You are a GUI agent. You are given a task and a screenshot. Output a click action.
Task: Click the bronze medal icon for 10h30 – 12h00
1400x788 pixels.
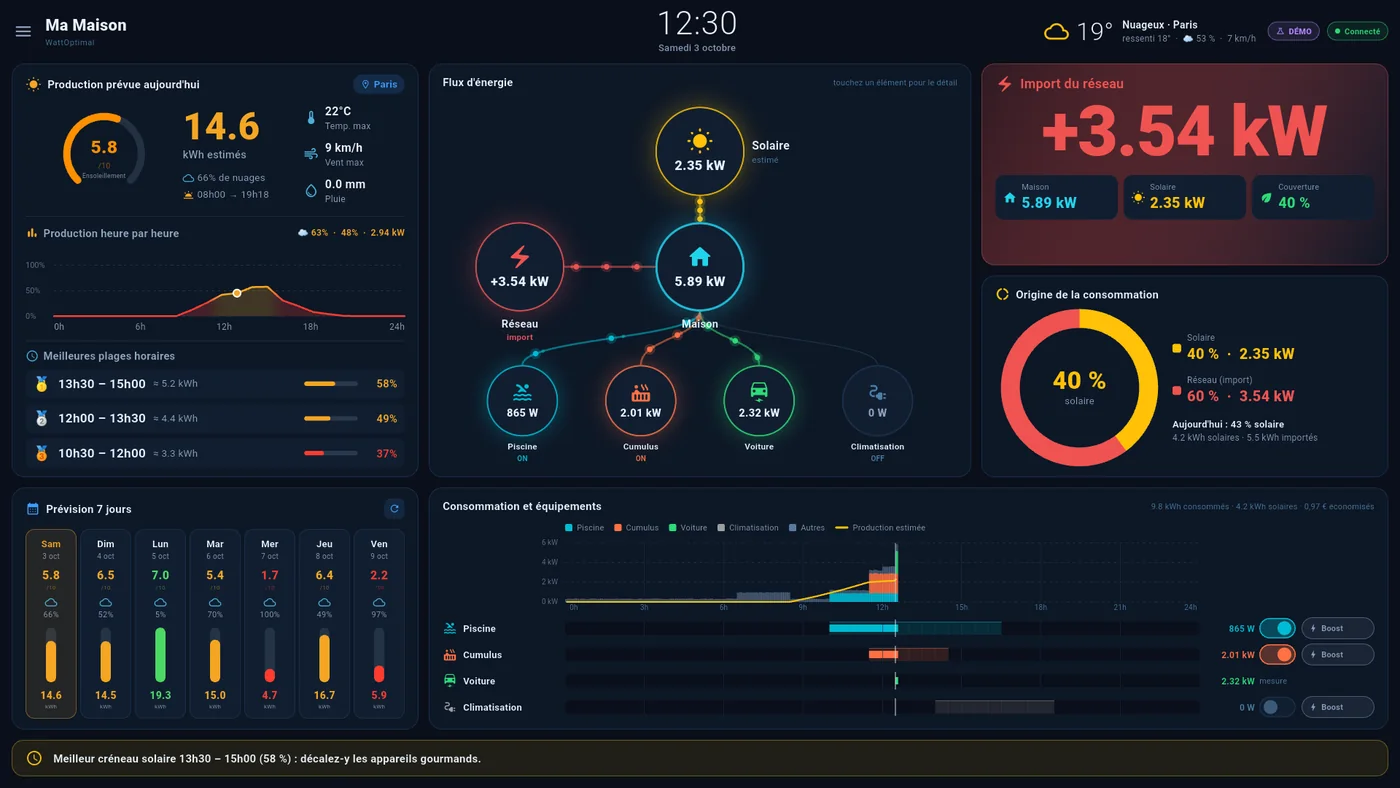coord(41,453)
